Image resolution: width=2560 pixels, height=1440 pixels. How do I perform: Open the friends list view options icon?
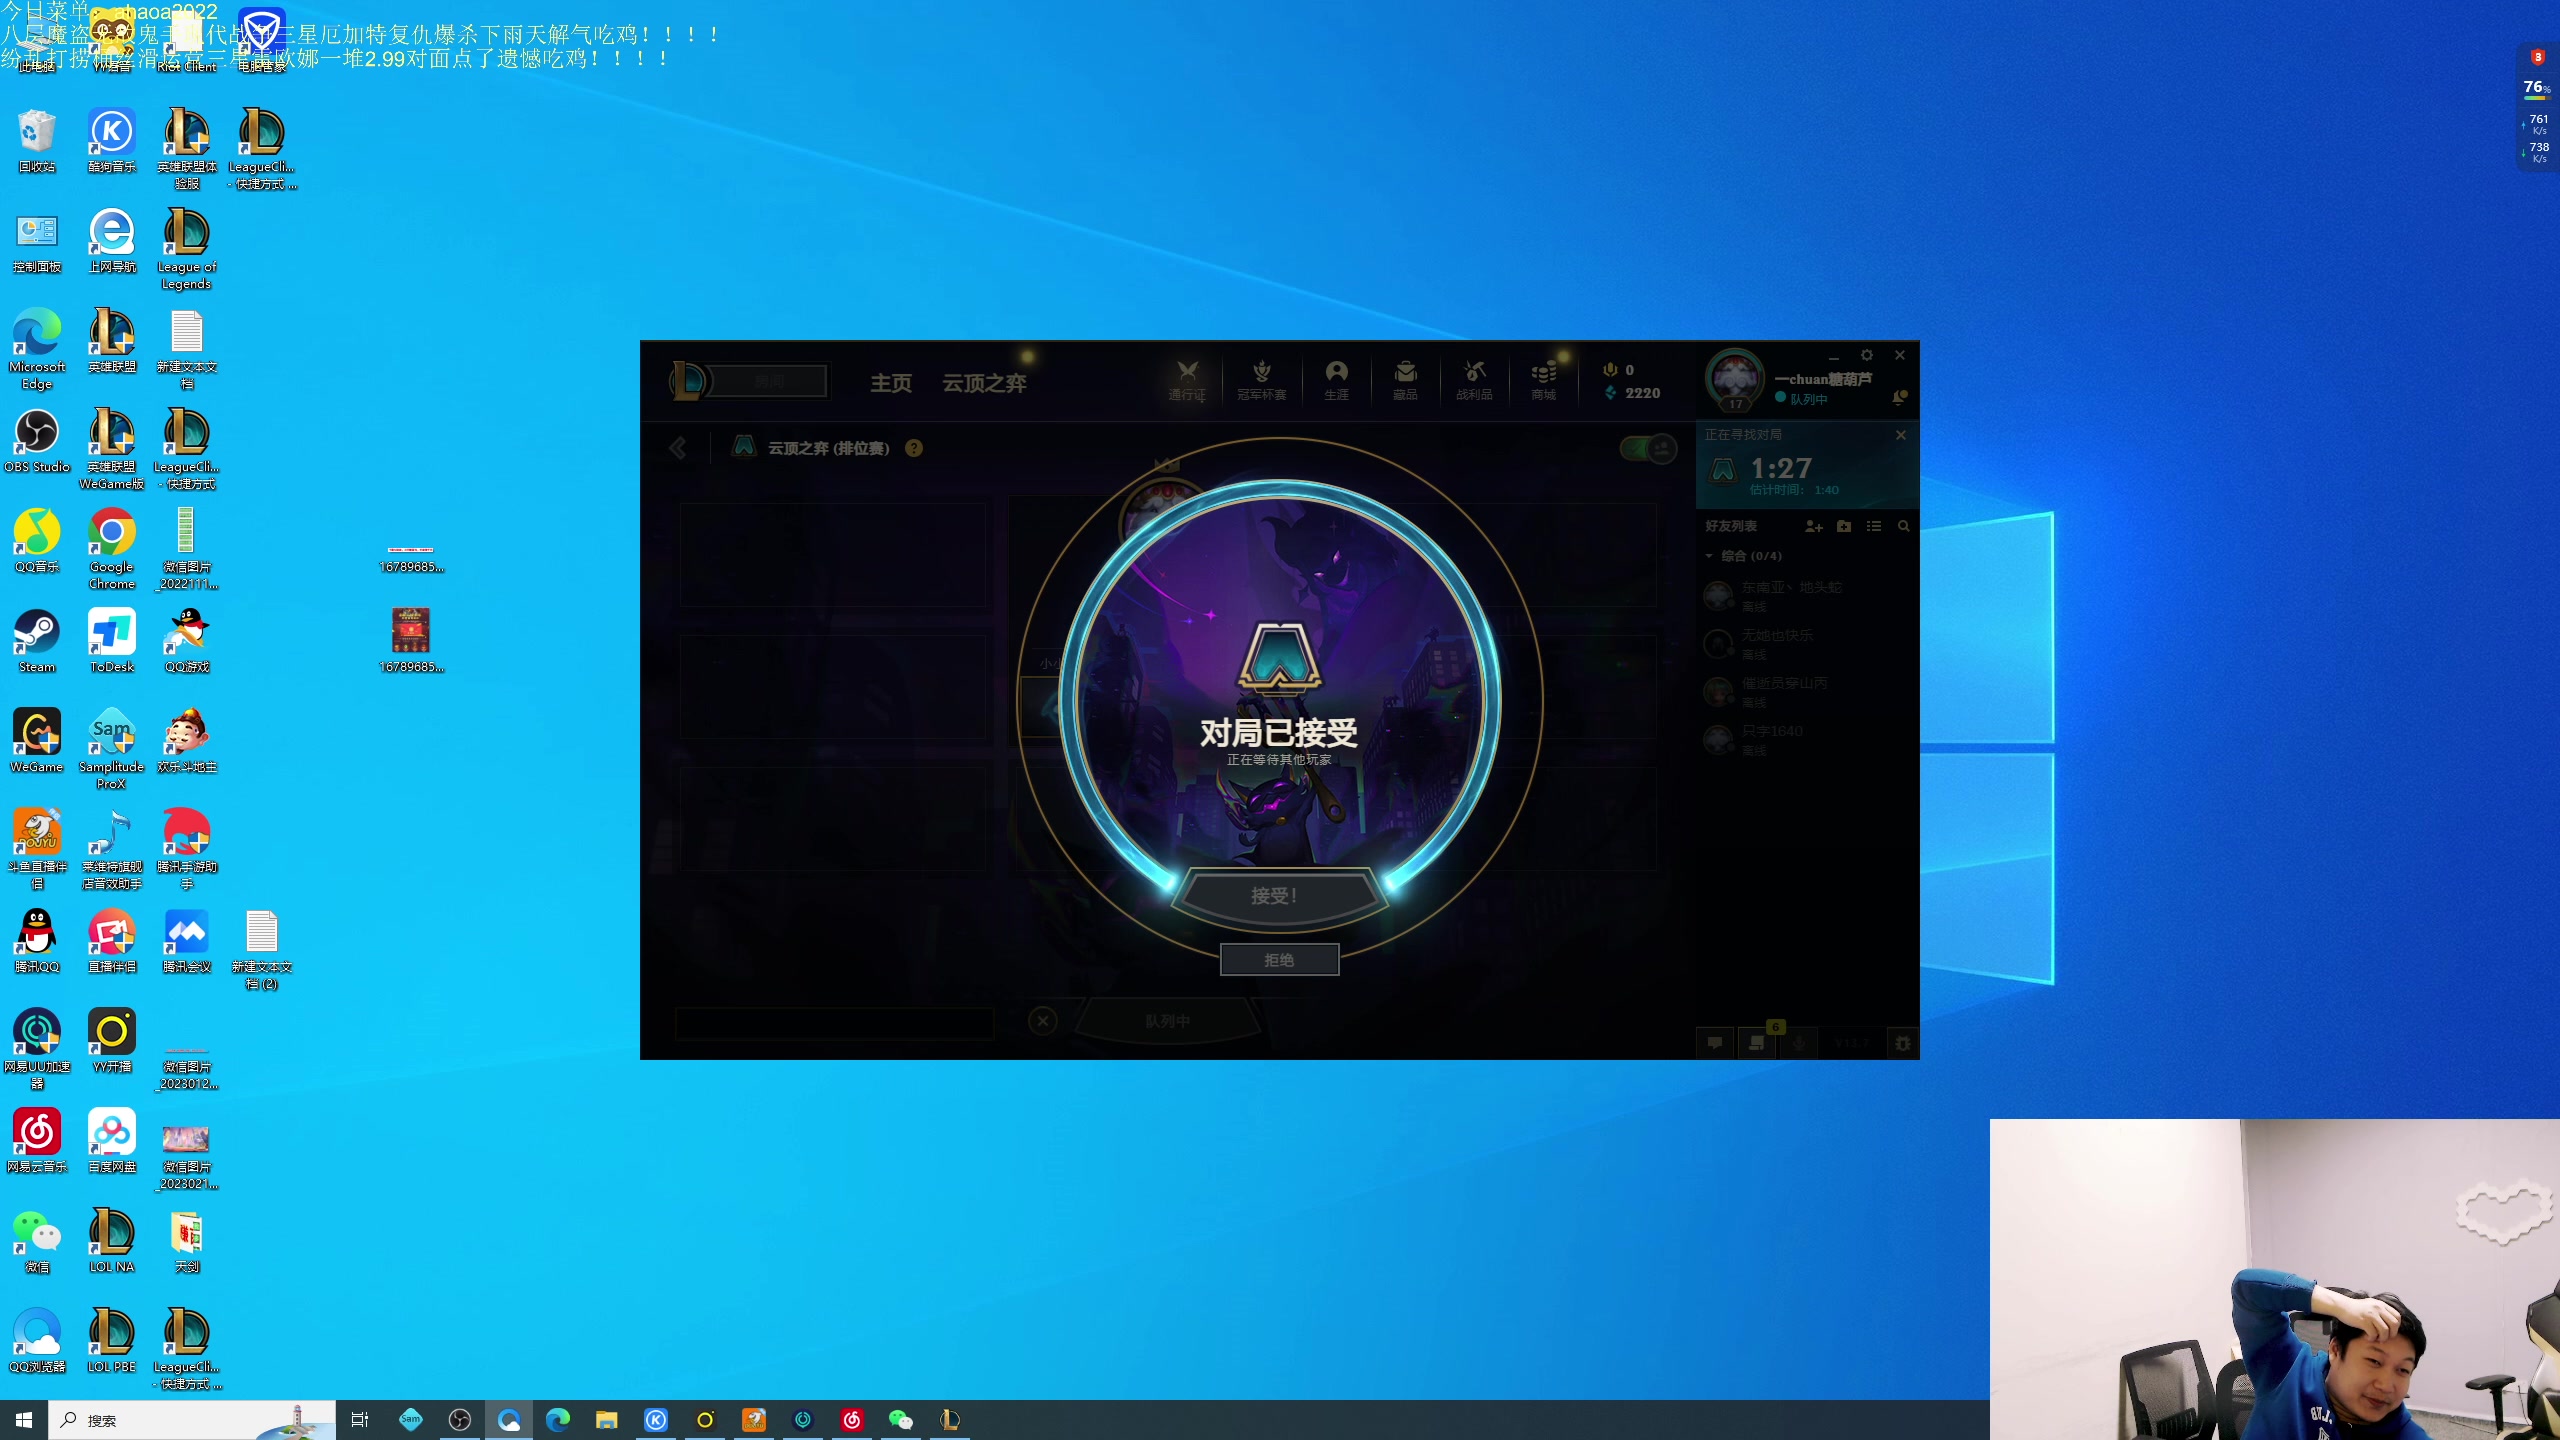(1874, 526)
